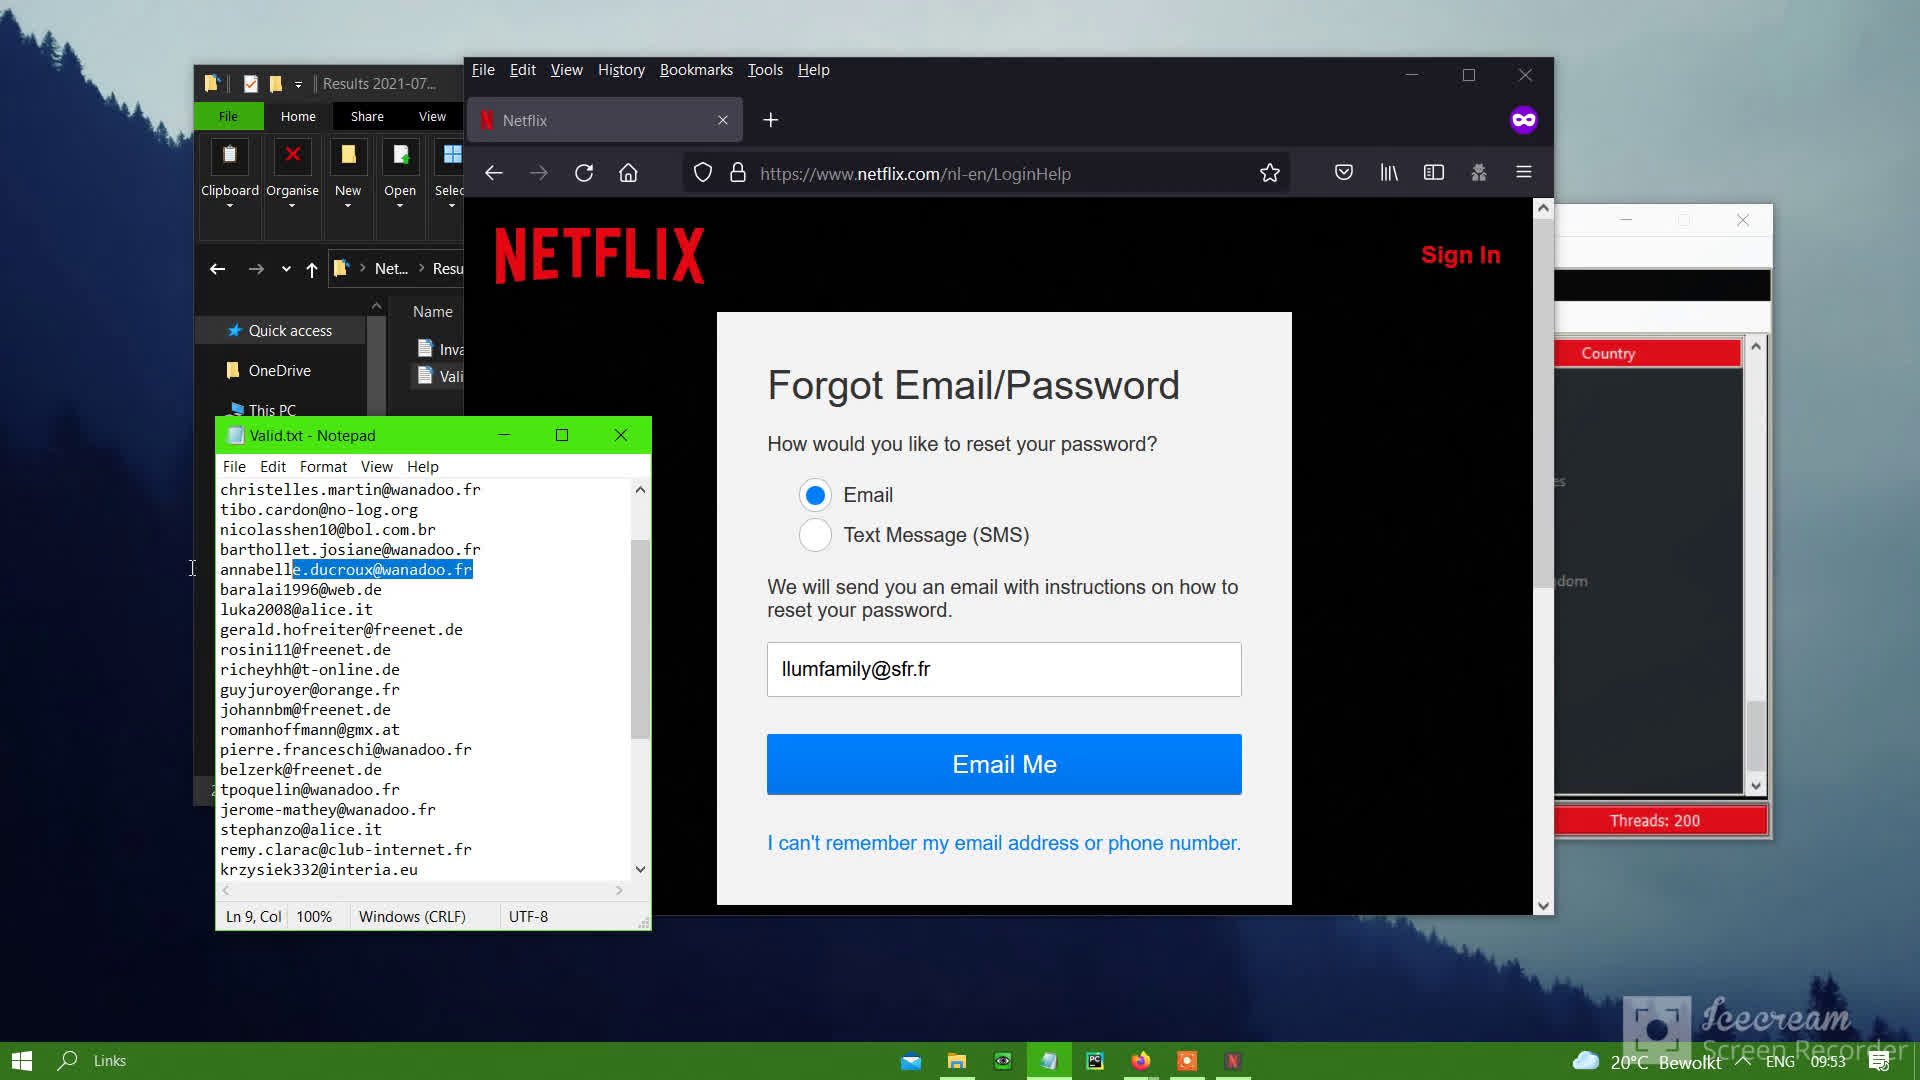Viewport: 1920px width, 1080px height.
Task: Save the page to Pocket
Action: click(x=1343, y=172)
